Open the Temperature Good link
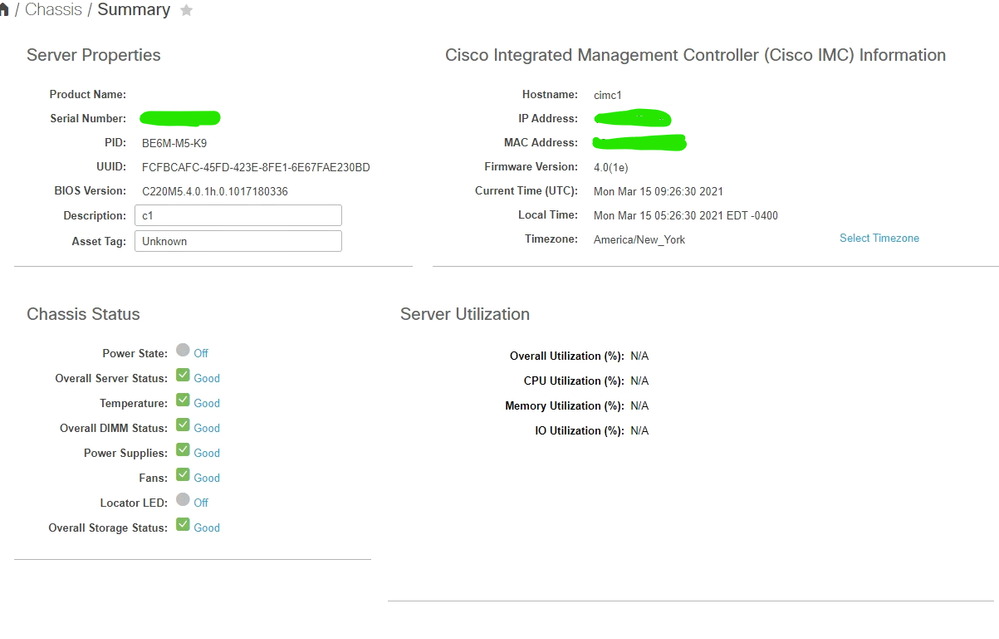Screen dimensions: 999x639 coord(206,403)
